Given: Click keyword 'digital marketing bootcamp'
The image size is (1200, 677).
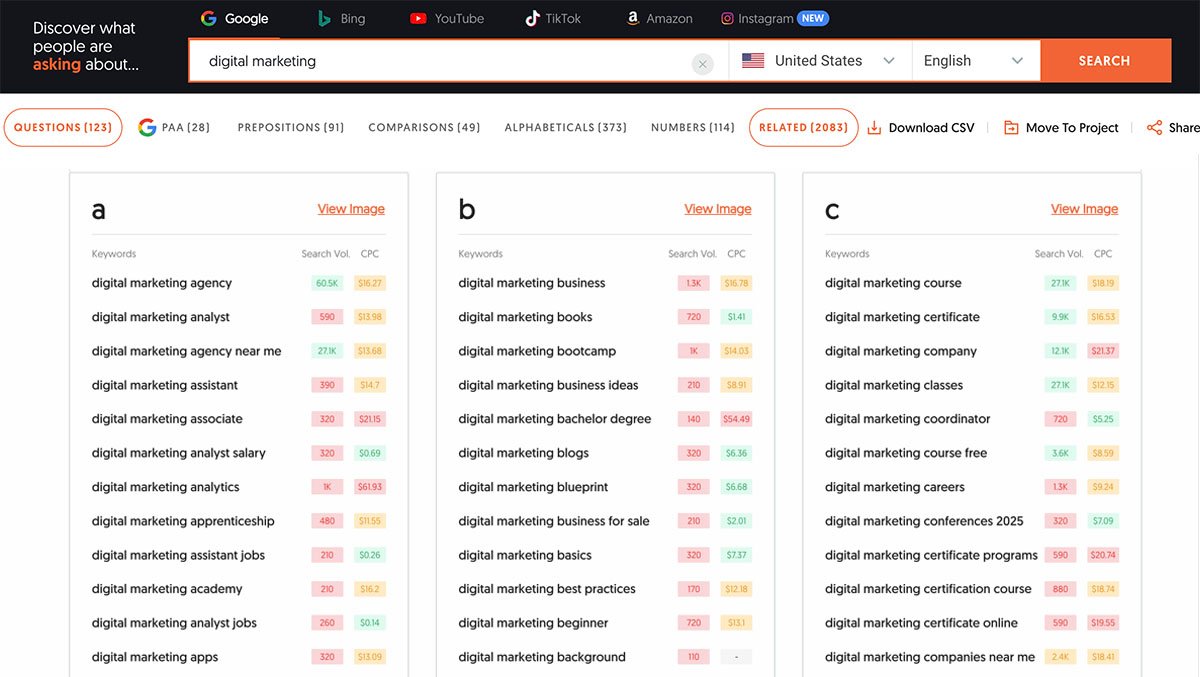Looking at the screenshot, I should 538,351.
